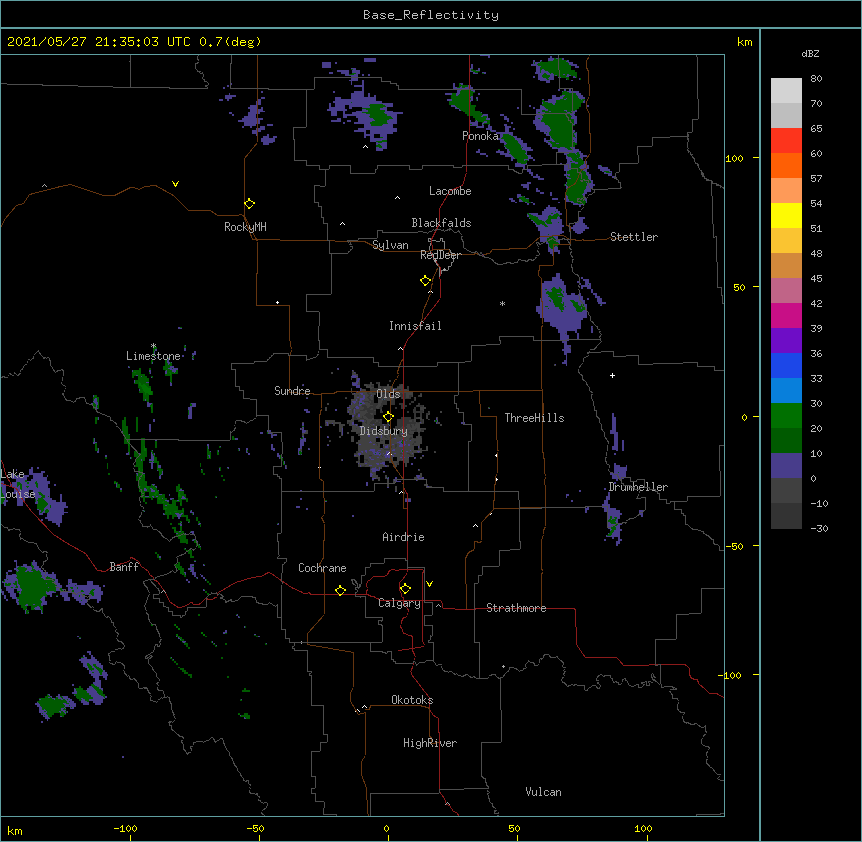Click the dBZ legend heading
Viewport: 862px width, 842px height.
point(810,53)
